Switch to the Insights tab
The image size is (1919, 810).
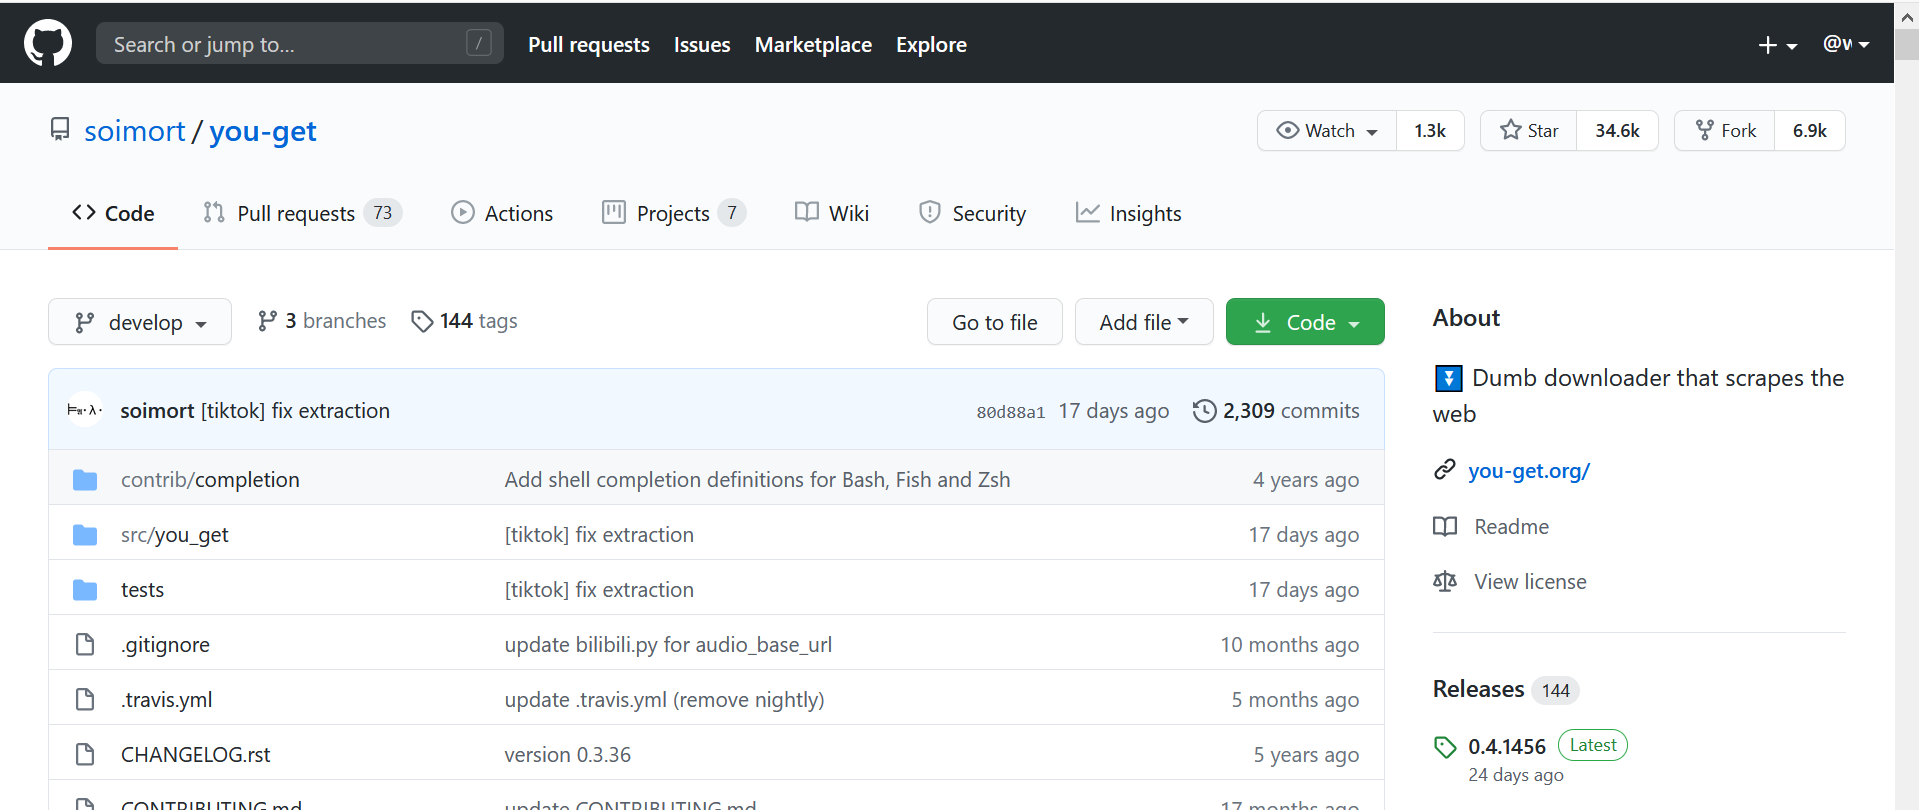pos(1129,213)
